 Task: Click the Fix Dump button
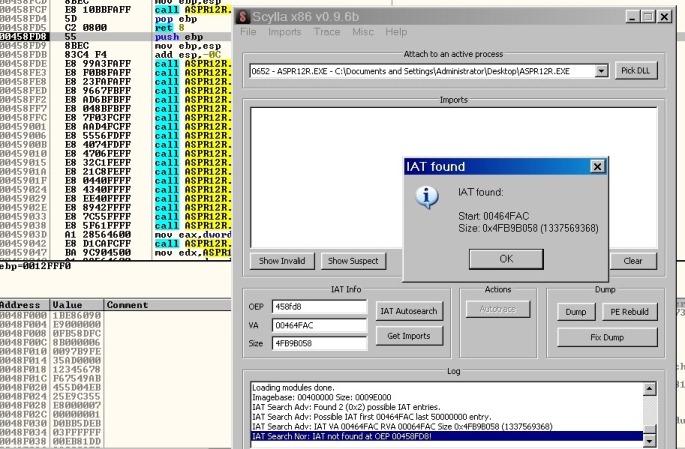click(607, 337)
